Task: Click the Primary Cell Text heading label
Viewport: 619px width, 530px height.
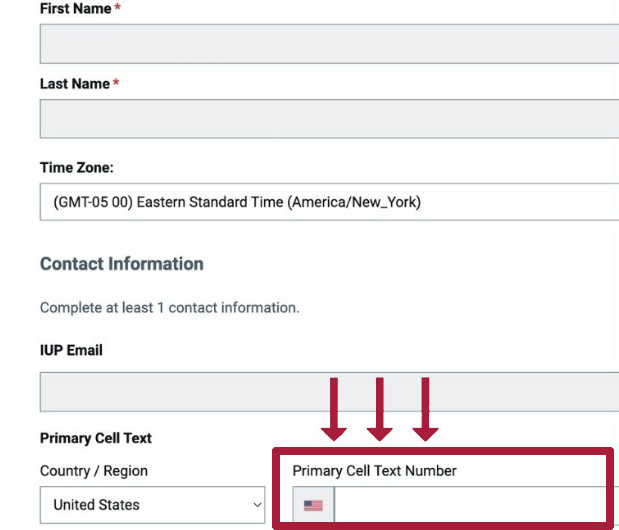Action: click(x=96, y=438)
